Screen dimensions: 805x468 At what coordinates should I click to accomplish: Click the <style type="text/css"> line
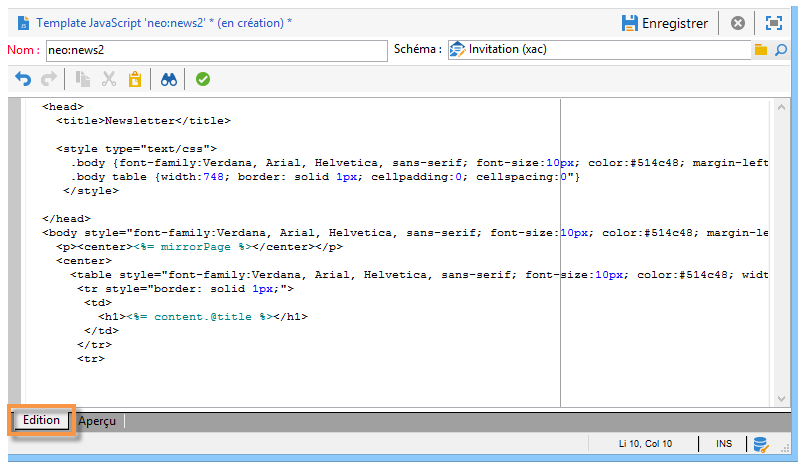click(x=137, y=149)
